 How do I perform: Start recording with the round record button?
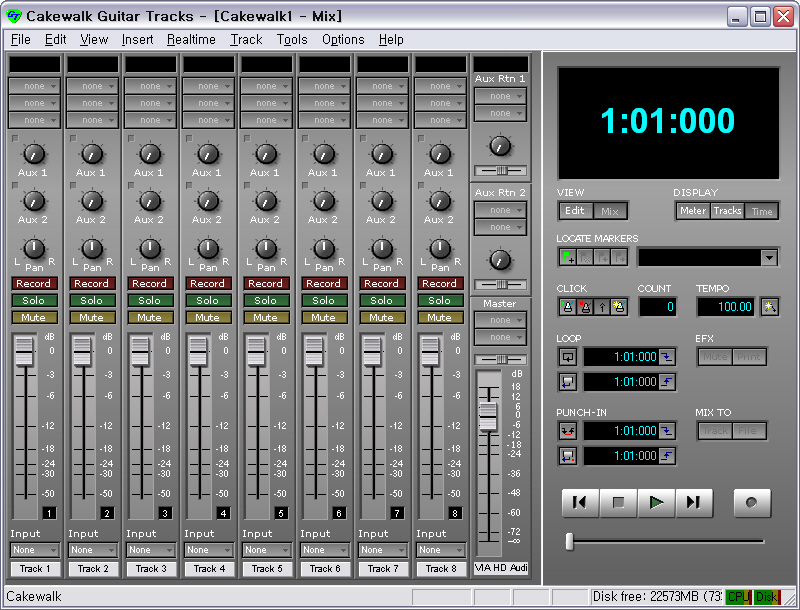(x=752, y=503)
